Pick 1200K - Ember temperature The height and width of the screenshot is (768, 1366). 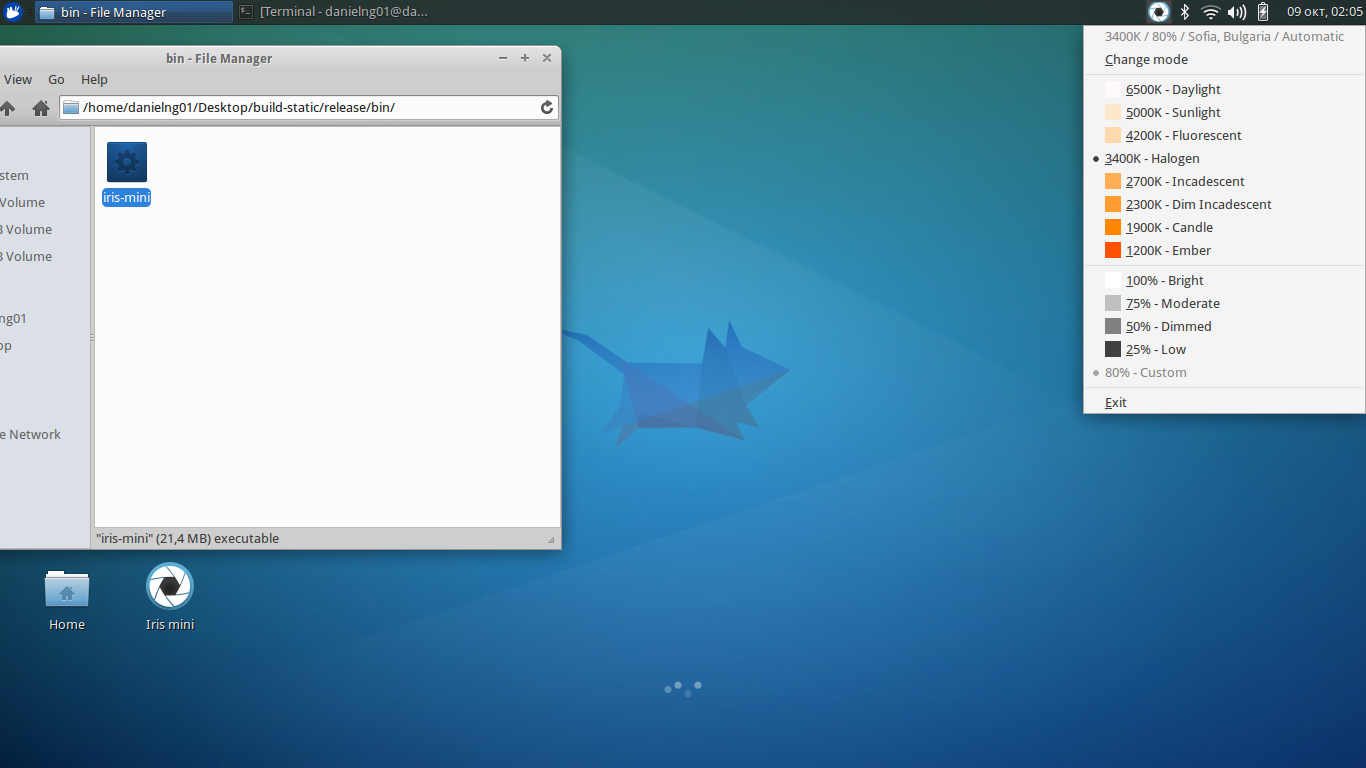[x=1224, y=250]
